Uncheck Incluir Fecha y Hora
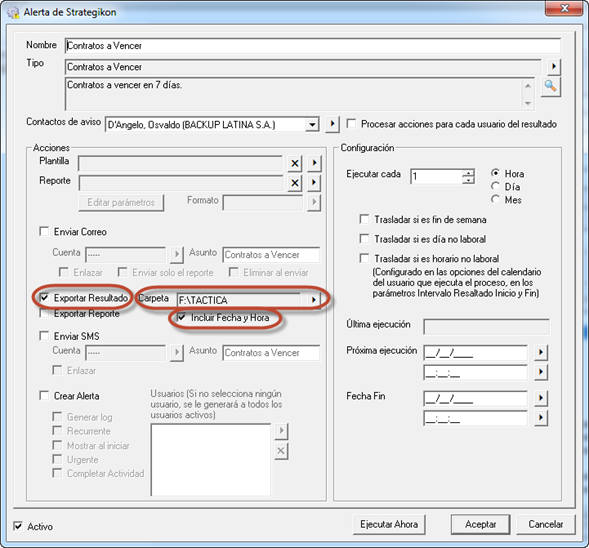 click(181, 317)
